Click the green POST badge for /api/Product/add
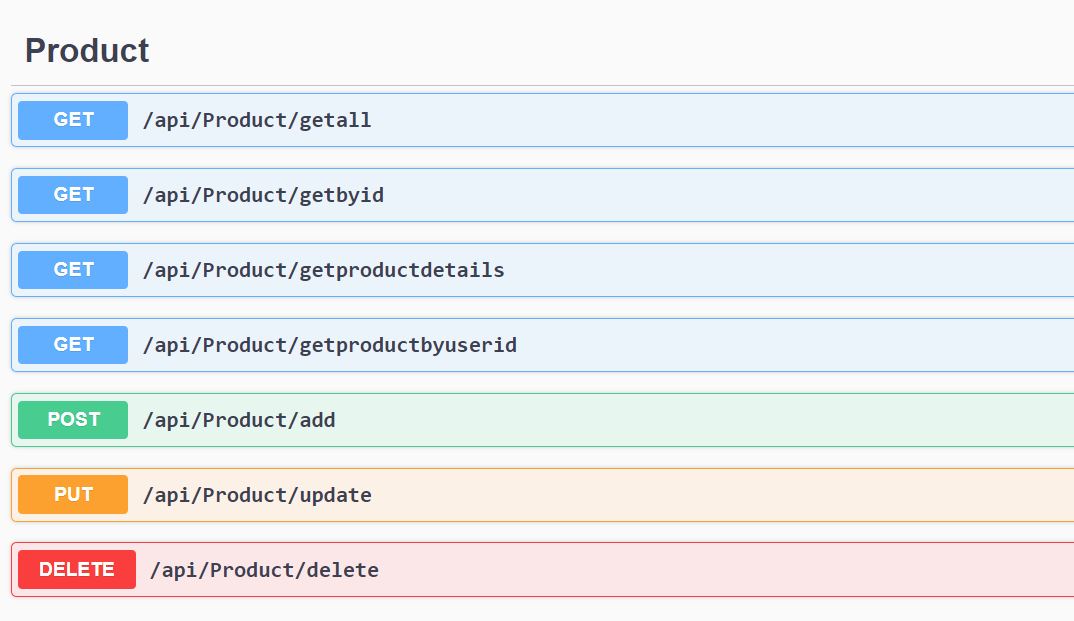Image resolution: width=1074 pixels, height=621 pixels. (71, 419)
